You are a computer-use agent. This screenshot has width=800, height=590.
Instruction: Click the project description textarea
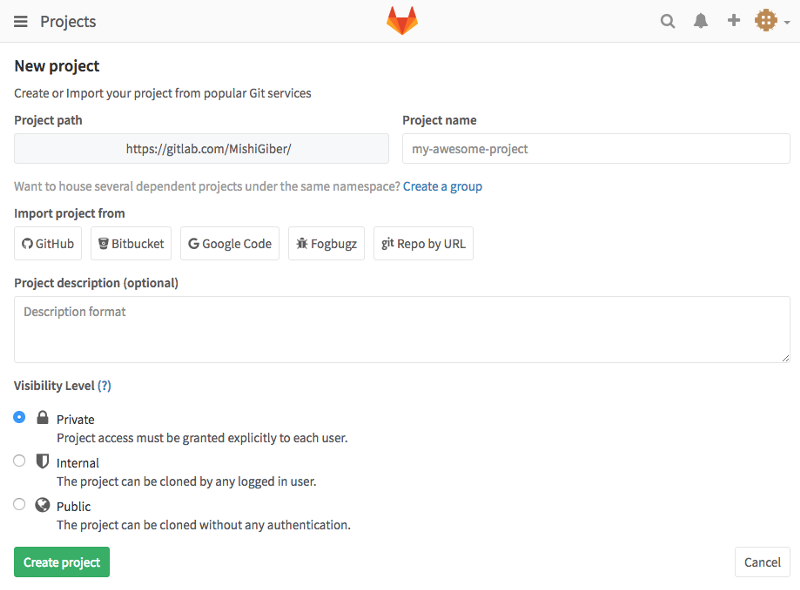point(400,330)
